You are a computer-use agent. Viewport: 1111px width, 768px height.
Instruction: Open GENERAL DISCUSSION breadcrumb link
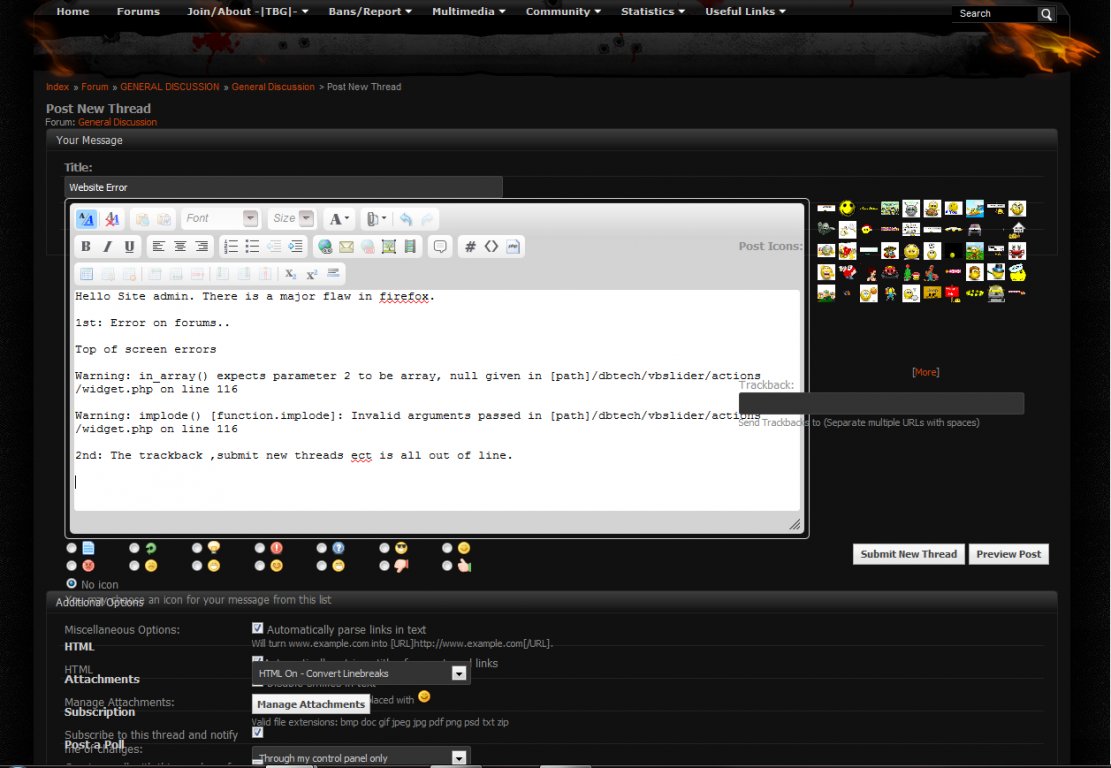coord(169,86)
